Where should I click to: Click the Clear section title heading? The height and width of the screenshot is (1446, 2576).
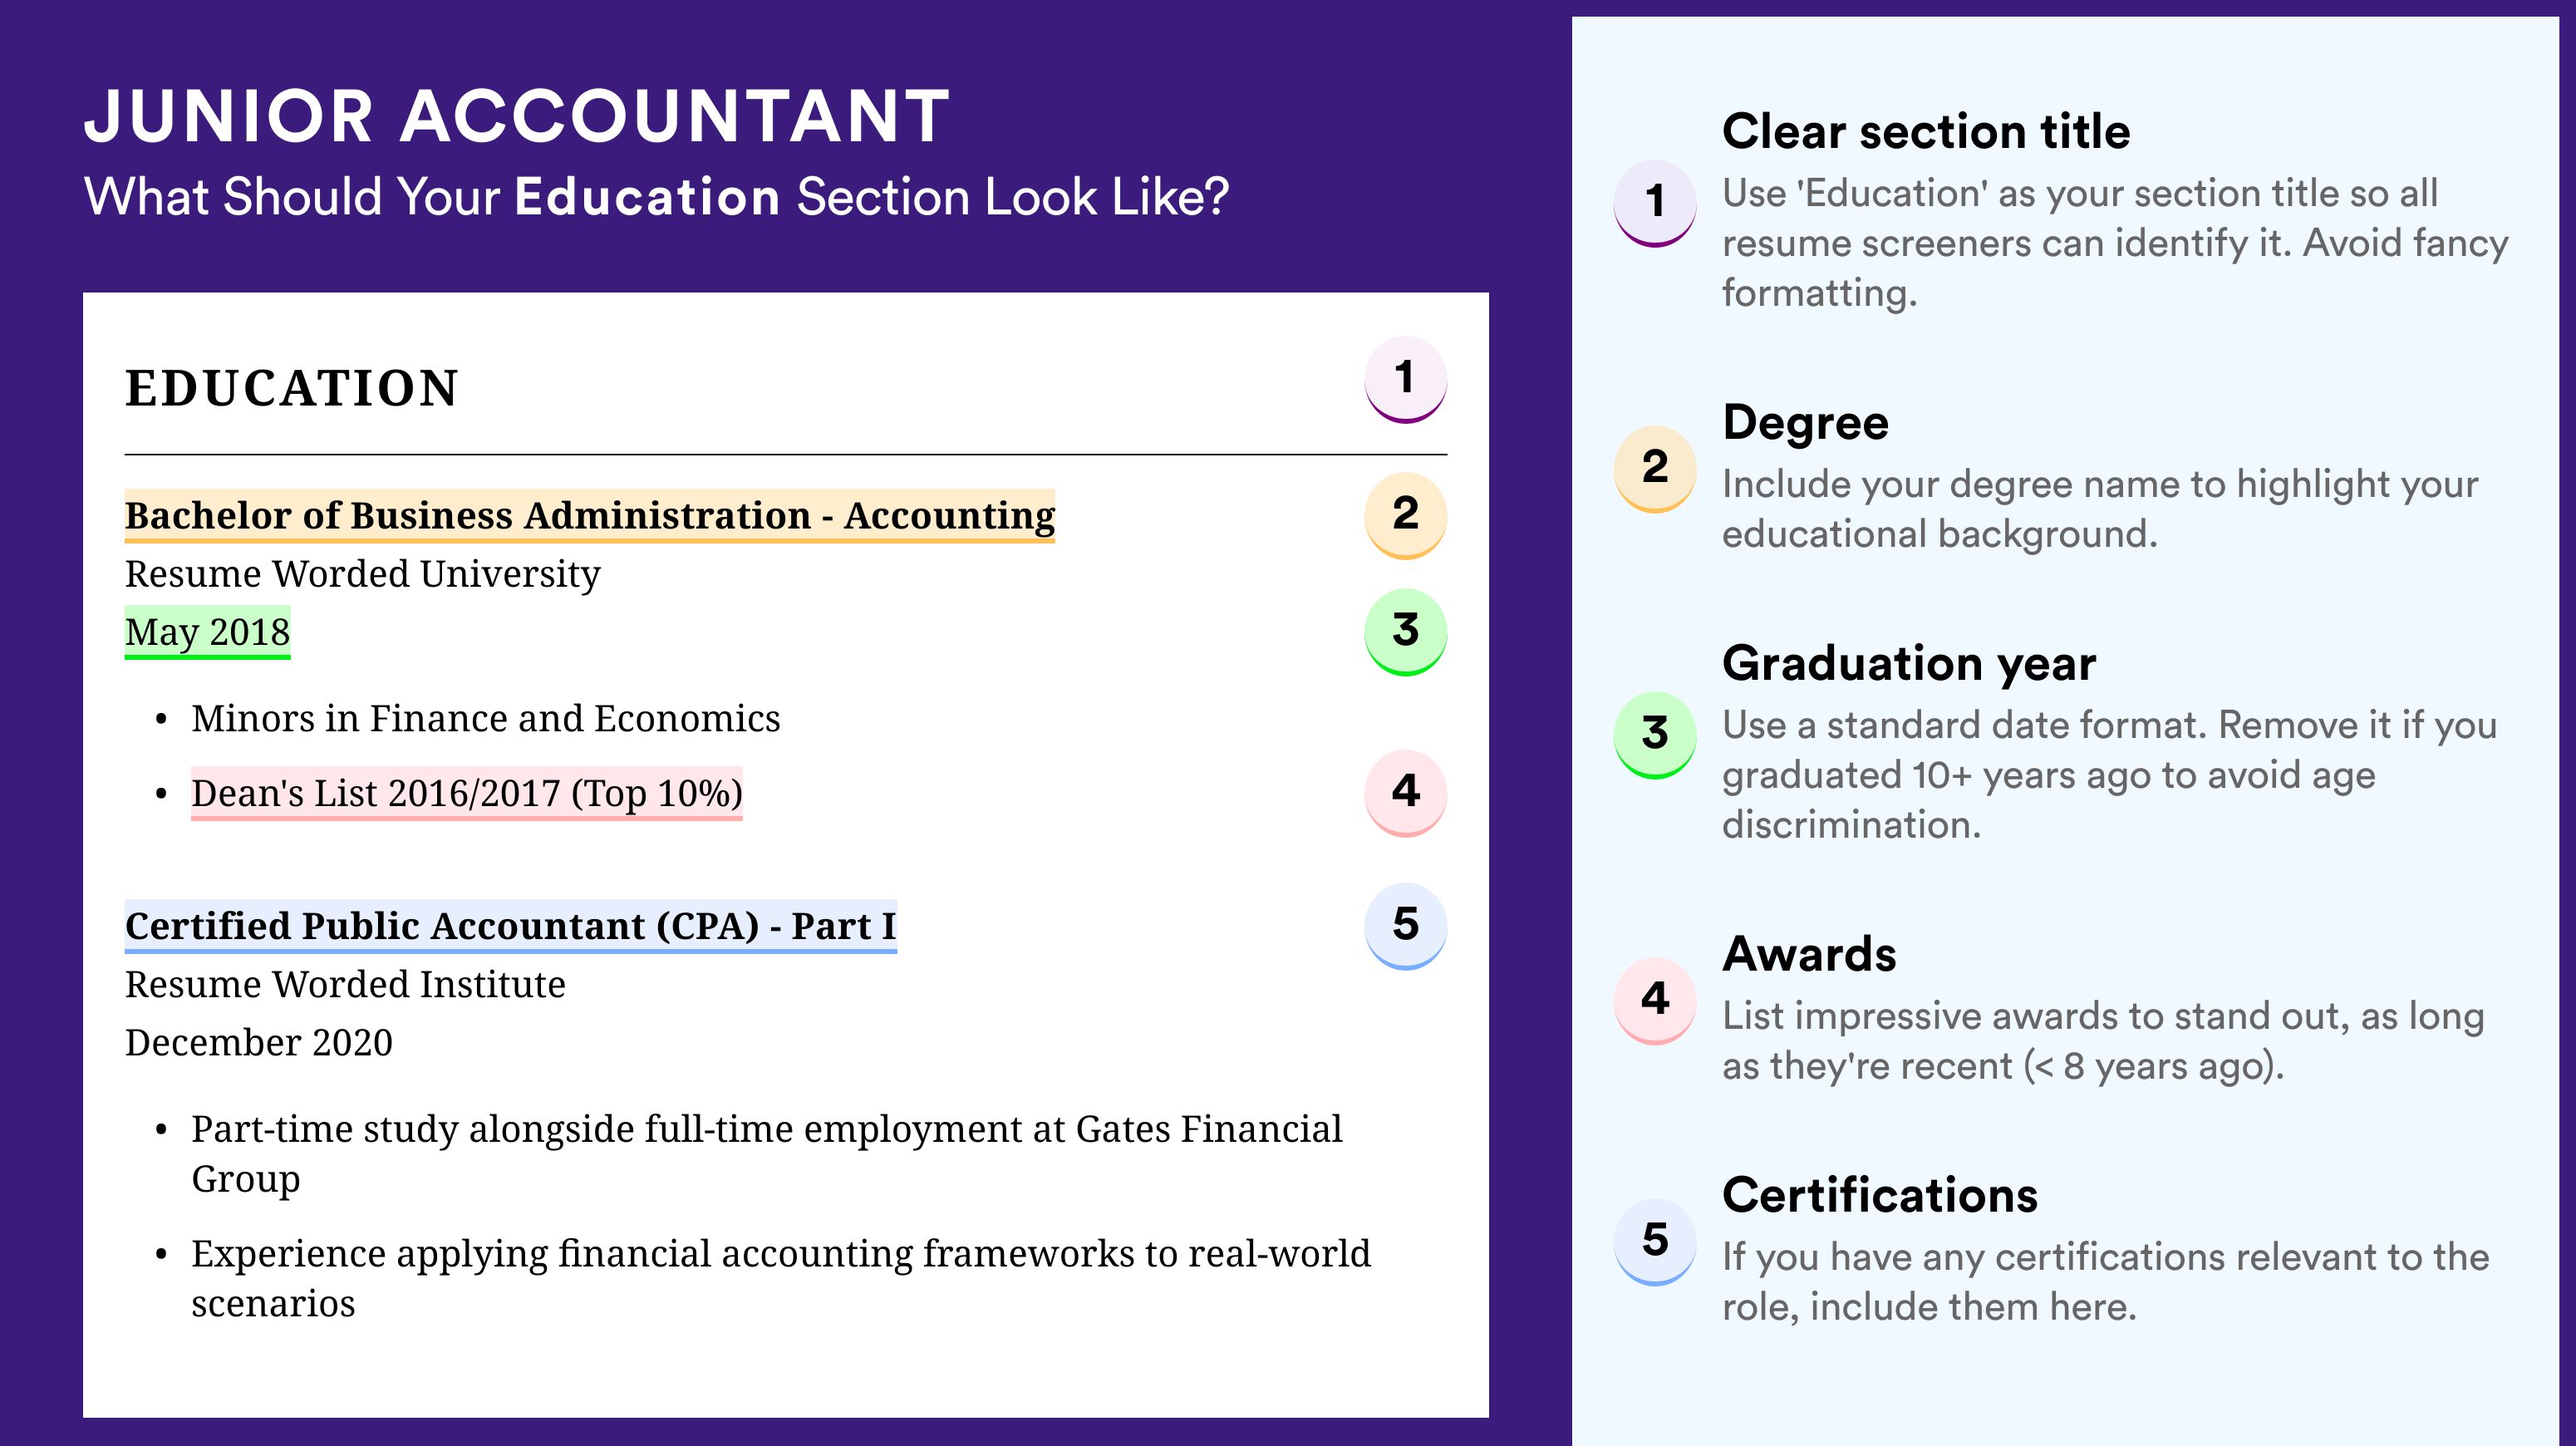(1926, 131)
